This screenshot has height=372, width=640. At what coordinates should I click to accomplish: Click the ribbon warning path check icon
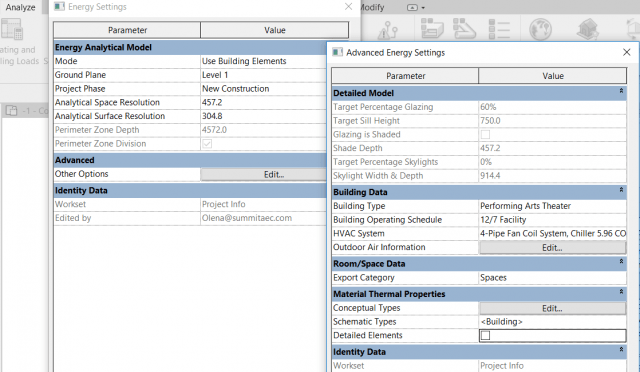[x=387, y=30]
